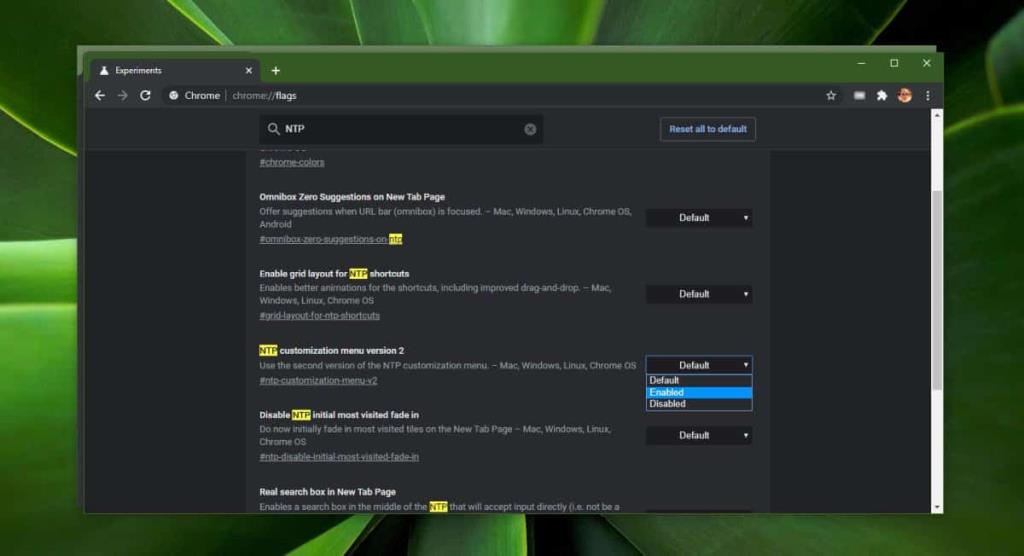Click the browser forward arrow

coord(123,95)
